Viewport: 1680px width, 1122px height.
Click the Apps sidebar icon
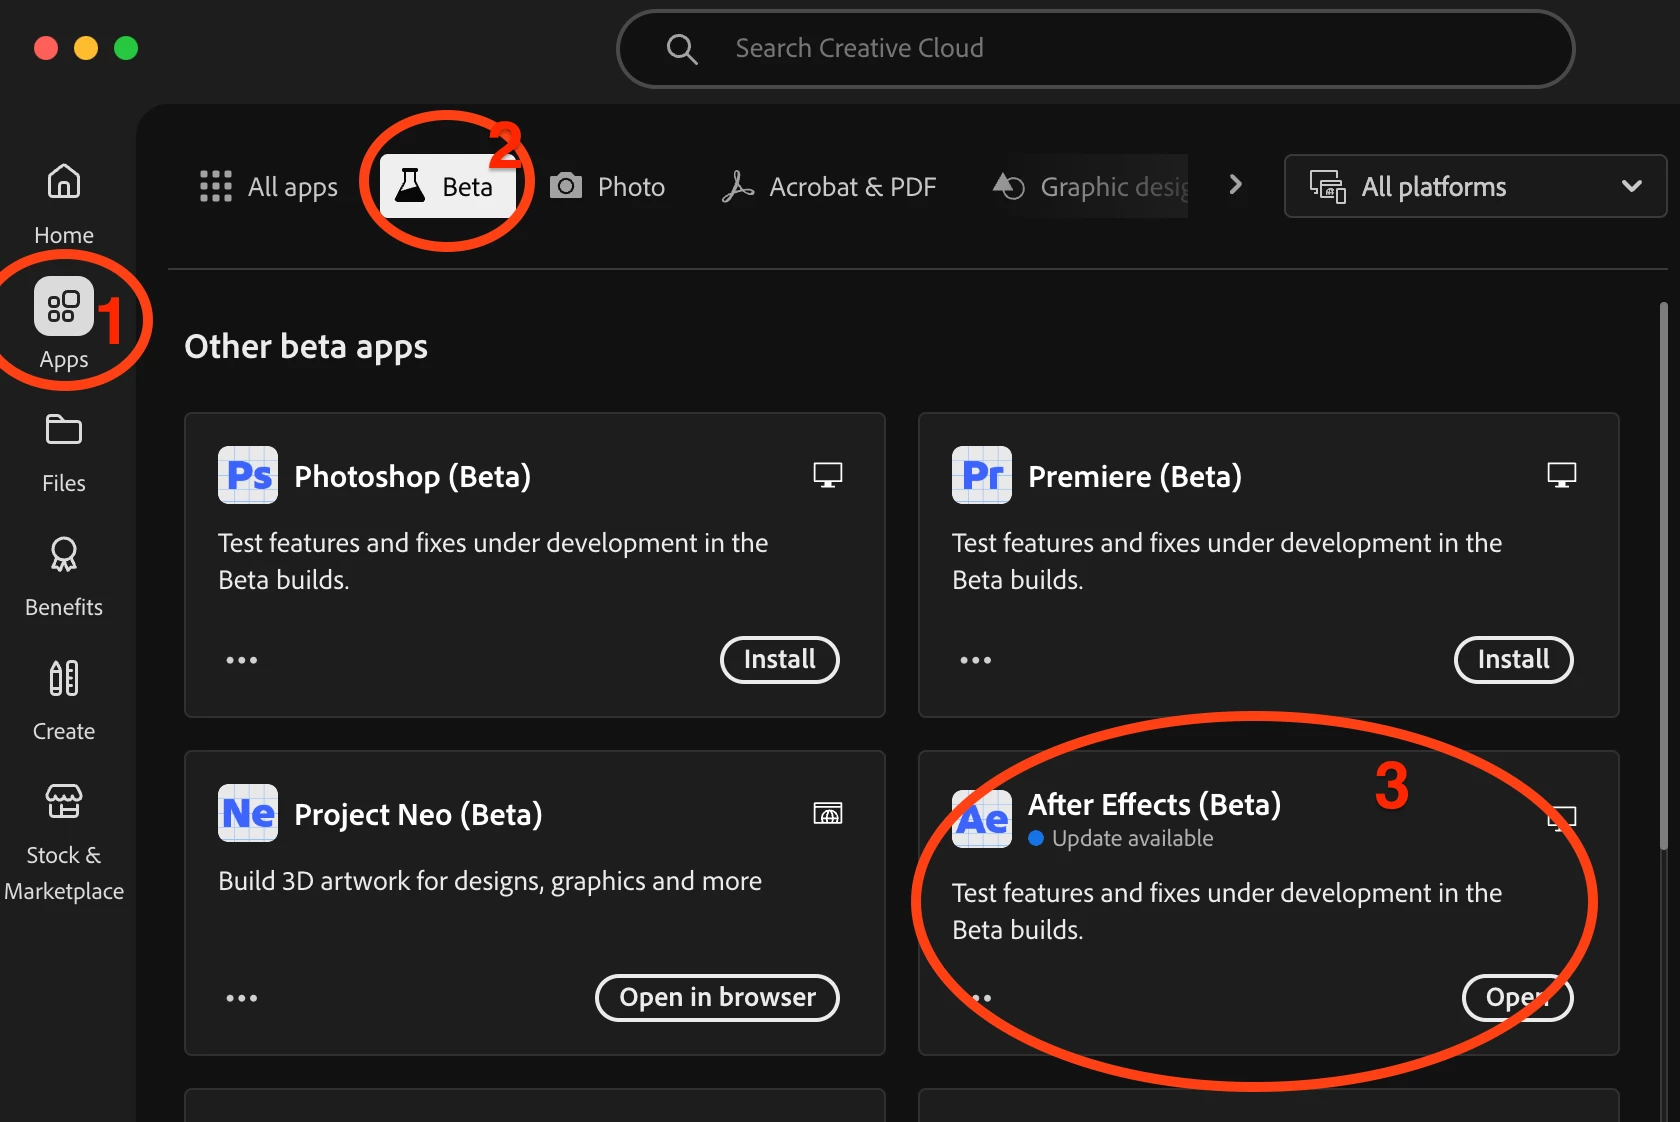(64, 306)
